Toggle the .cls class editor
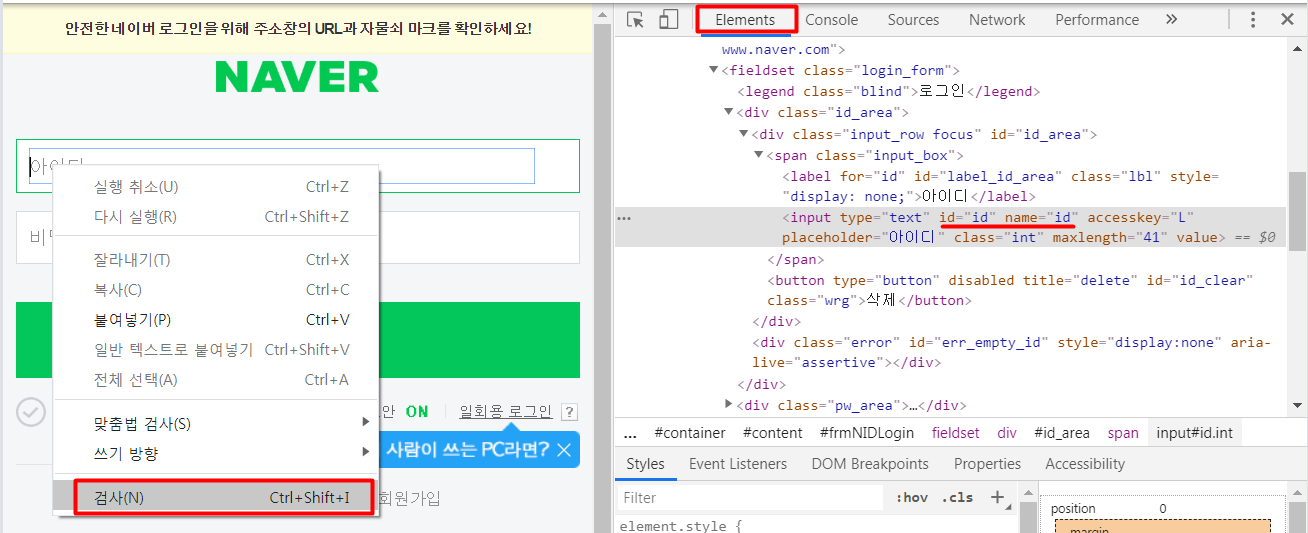The width and height of the screenshot is (1308, 533). [959, 498]
